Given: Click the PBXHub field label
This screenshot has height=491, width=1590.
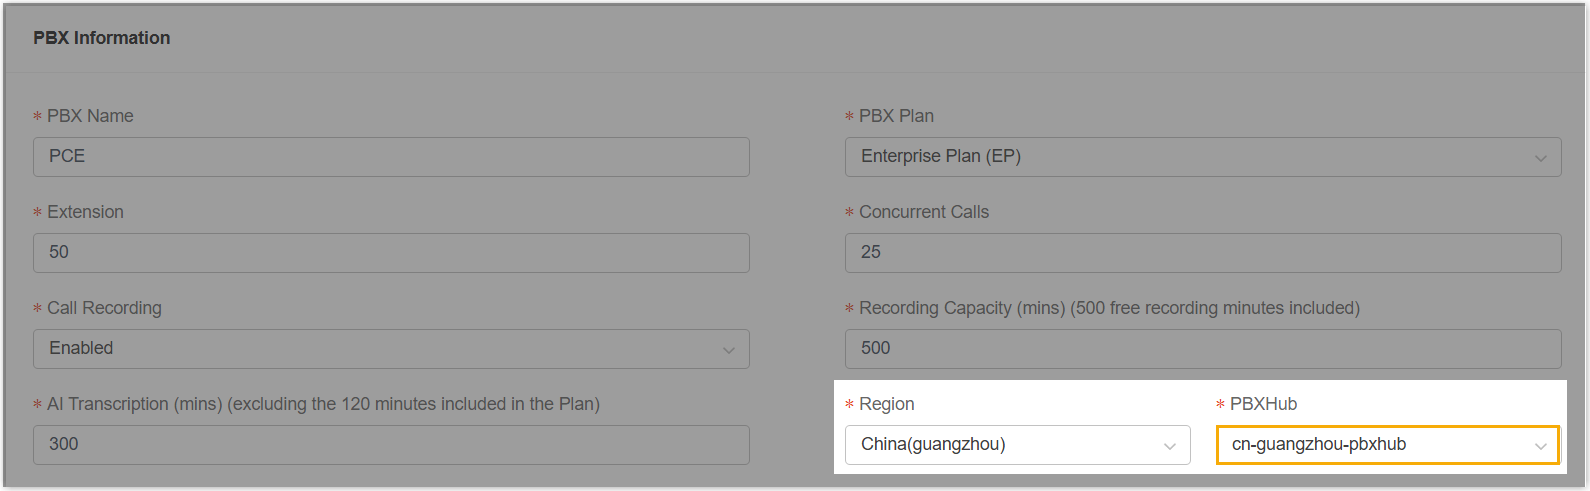Looking at the screenshot, I should pos(1263,404).
